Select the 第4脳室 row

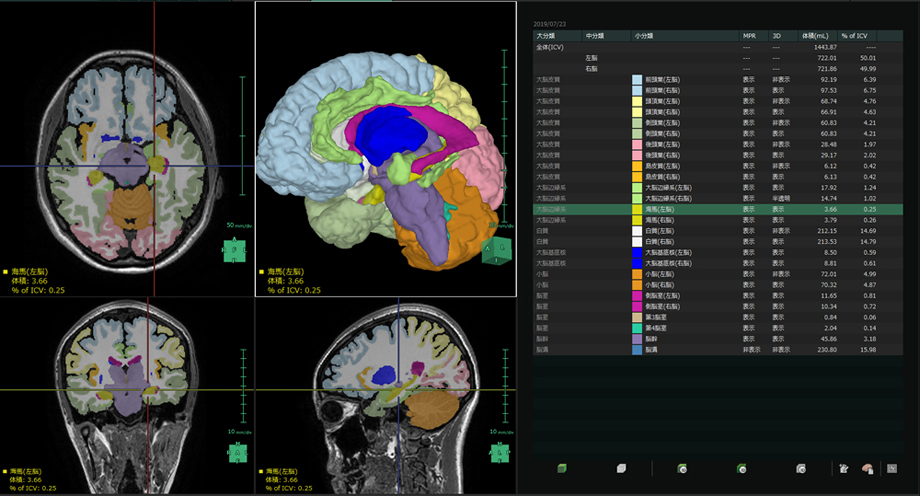click(718, 328)
